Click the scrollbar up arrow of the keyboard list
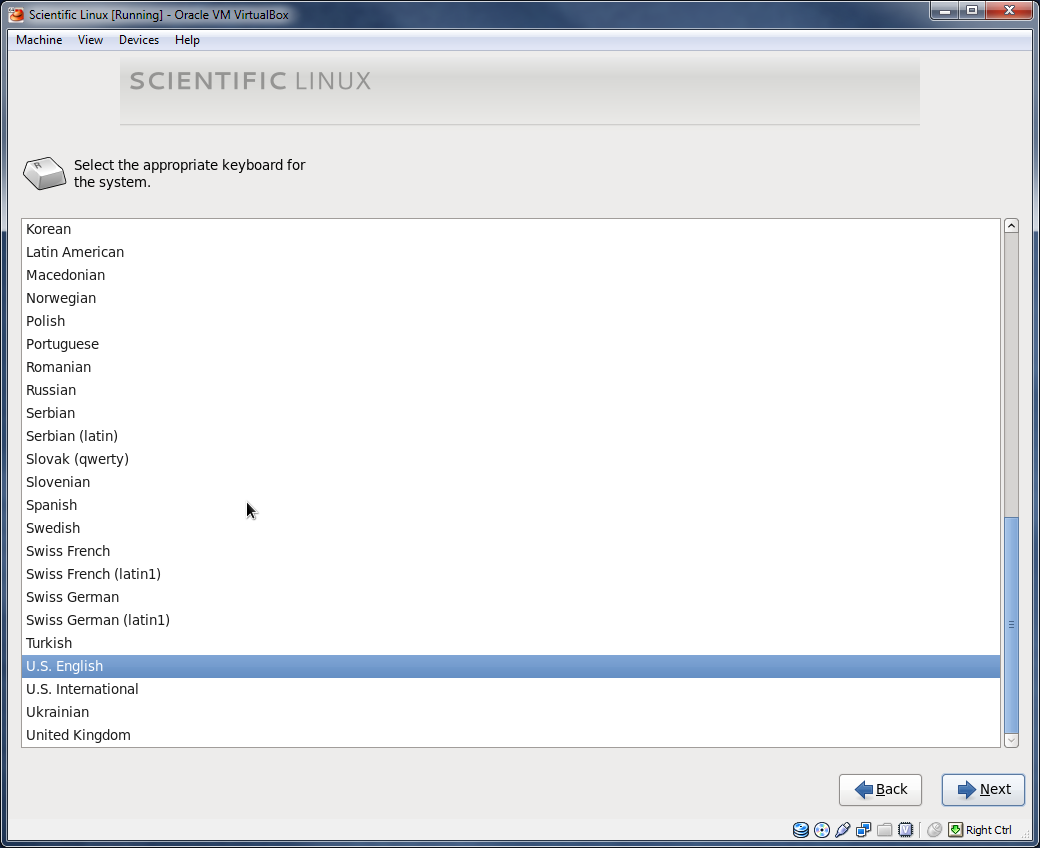Screen dimensions: 1040x848 [x=1011, y=226]
